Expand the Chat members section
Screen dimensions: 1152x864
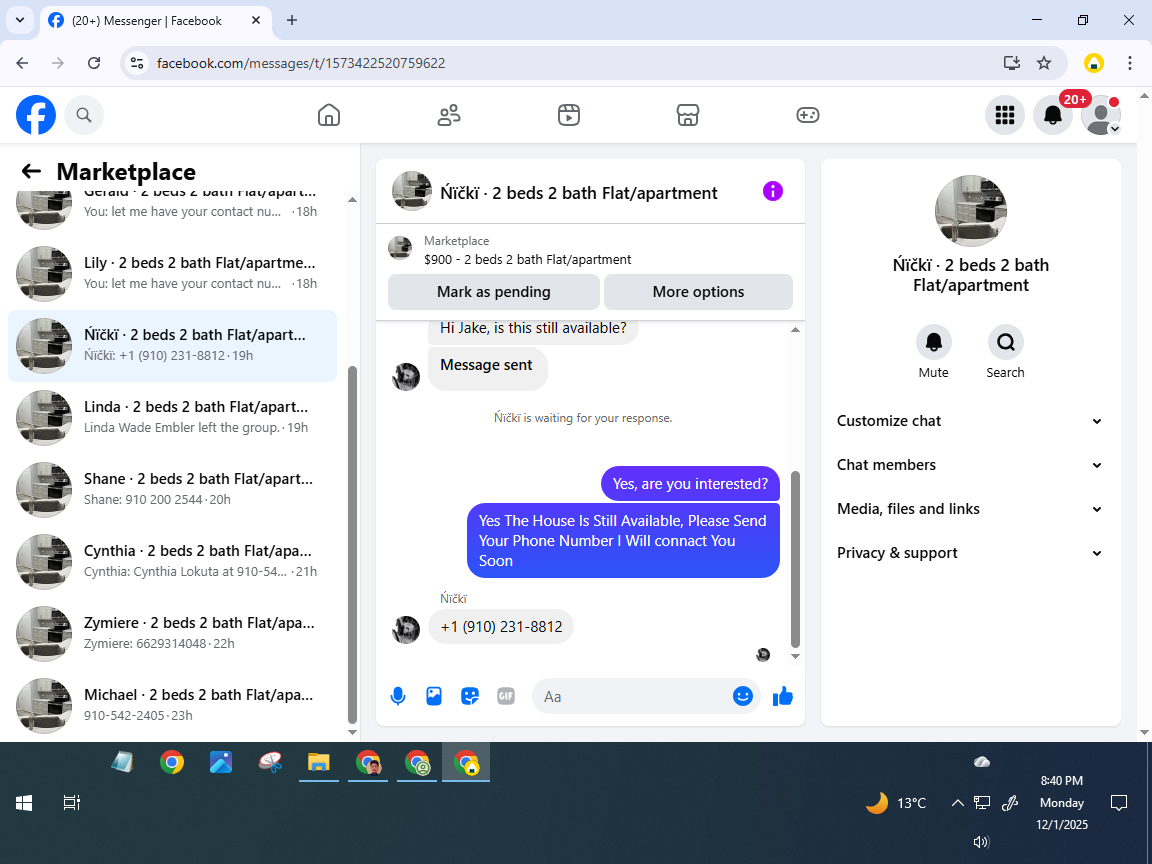(x=971, y=465)
